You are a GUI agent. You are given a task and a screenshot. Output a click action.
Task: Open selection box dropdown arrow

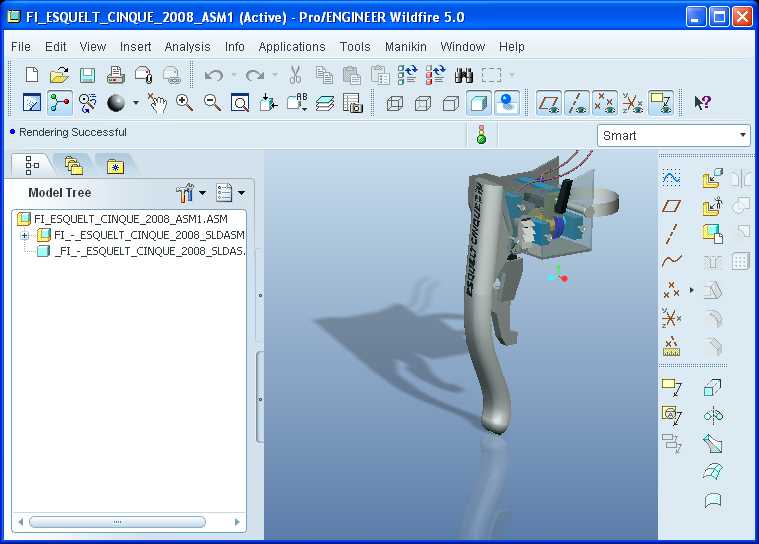tap(512, 75)
